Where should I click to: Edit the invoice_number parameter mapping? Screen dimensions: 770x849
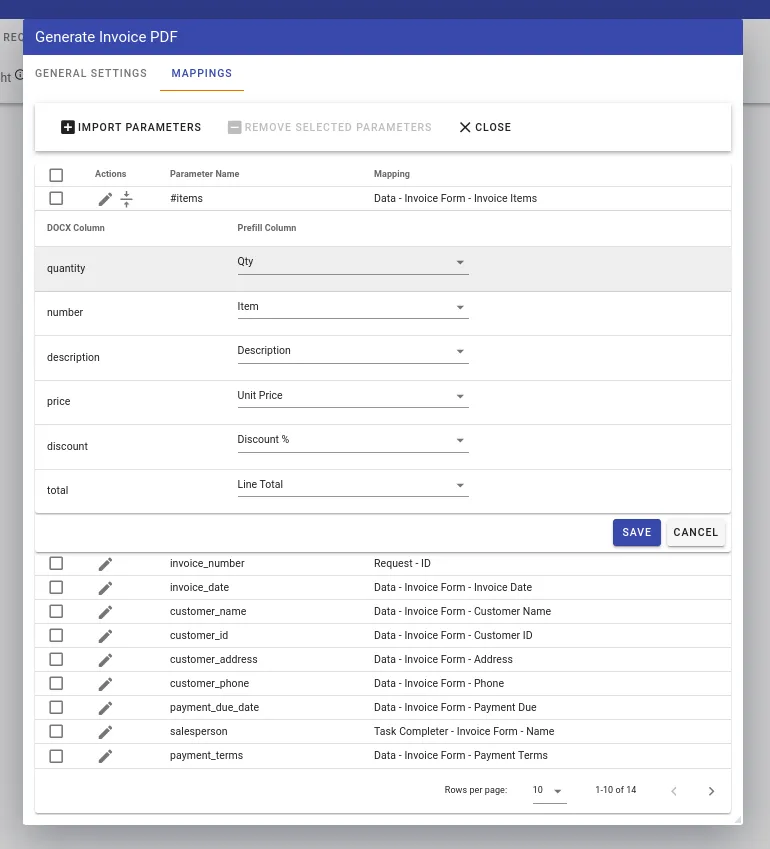click(105, 564)
